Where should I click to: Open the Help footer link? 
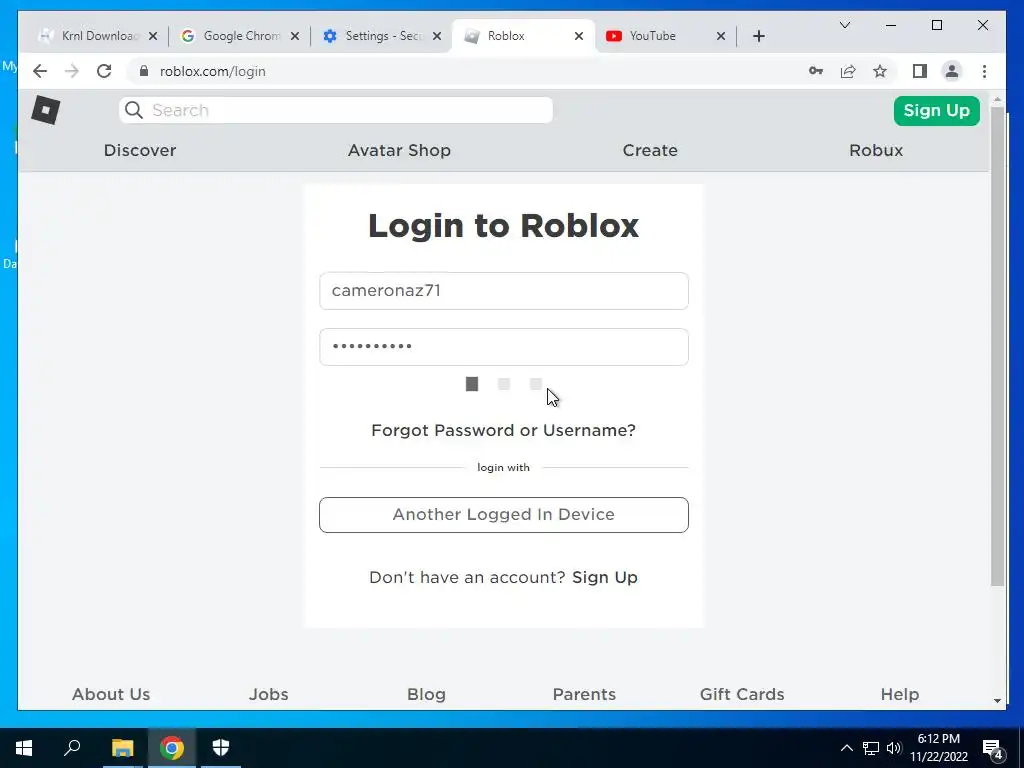click(900, 694)
